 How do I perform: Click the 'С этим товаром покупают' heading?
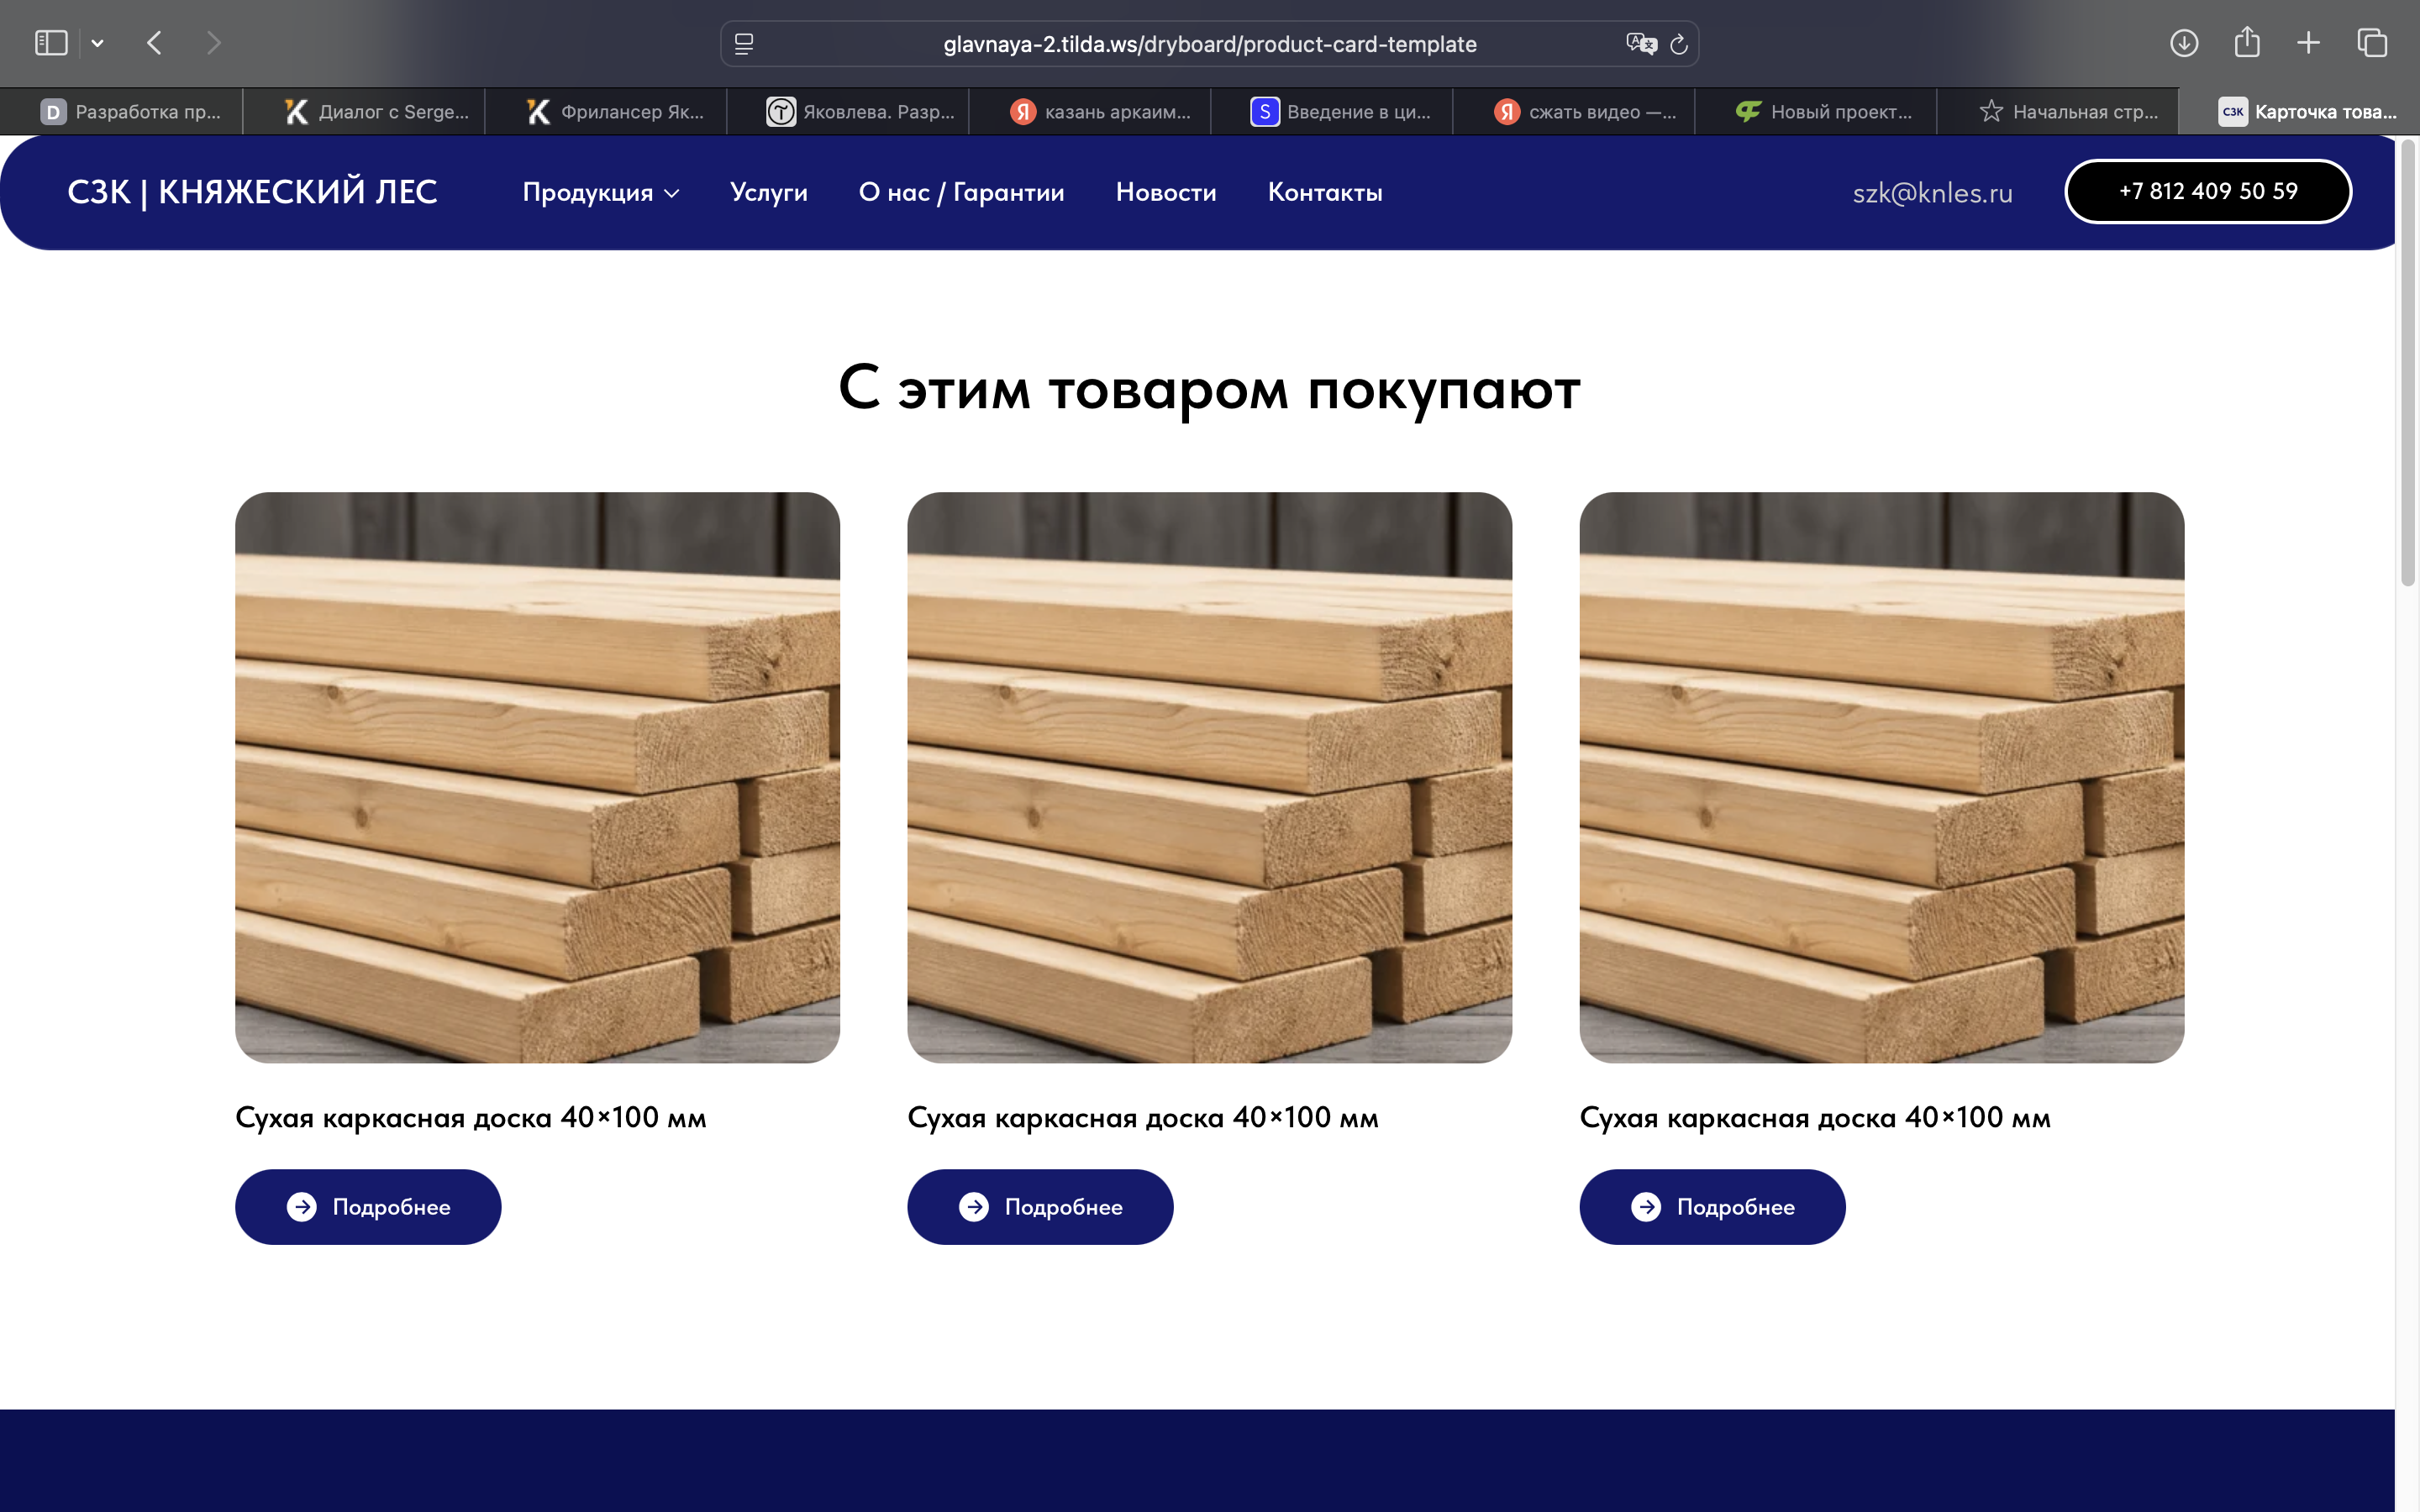[x=1209, y=390]
